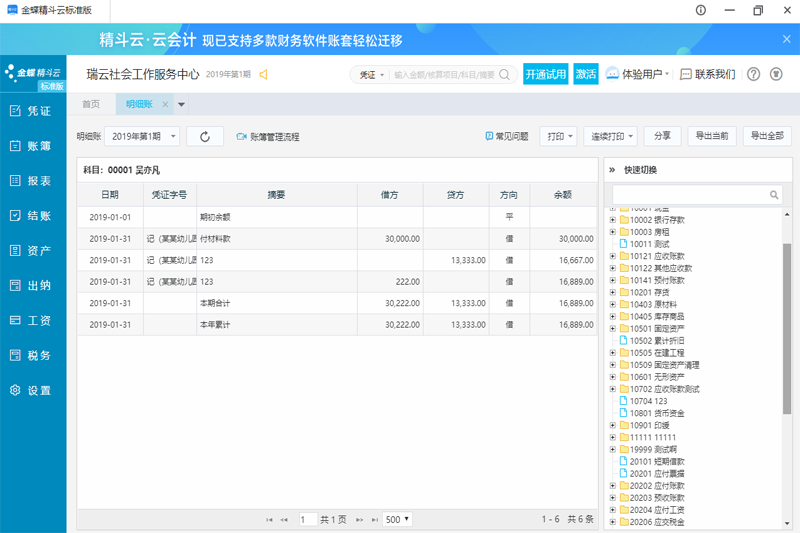Go to last page in pagination
Screen dimensions: 800x533
[374, 520]
